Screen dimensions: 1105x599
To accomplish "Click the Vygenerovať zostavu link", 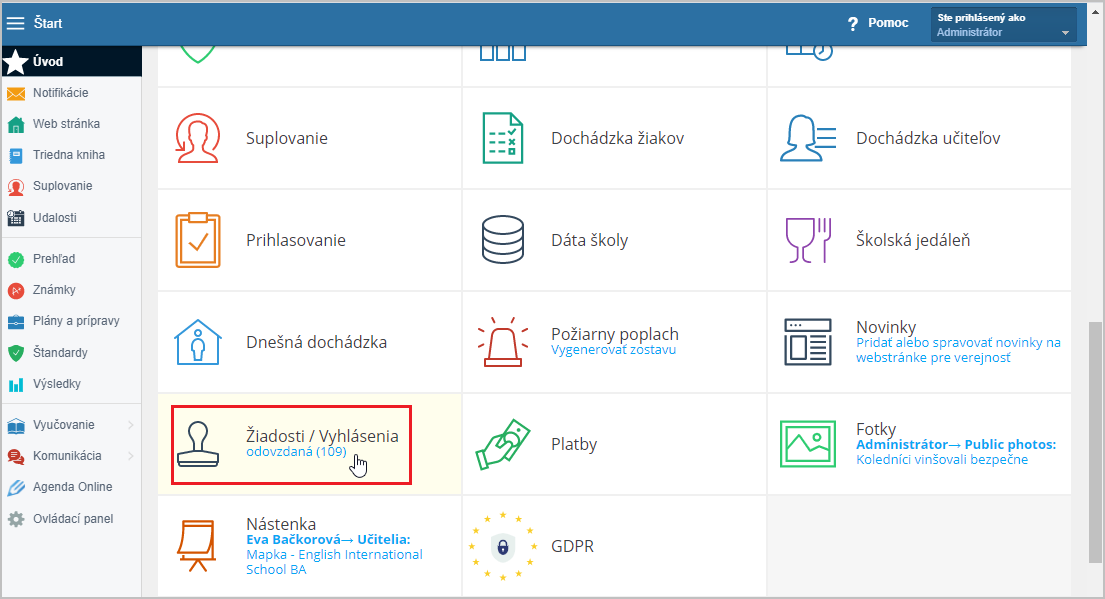I will (613, 350).
